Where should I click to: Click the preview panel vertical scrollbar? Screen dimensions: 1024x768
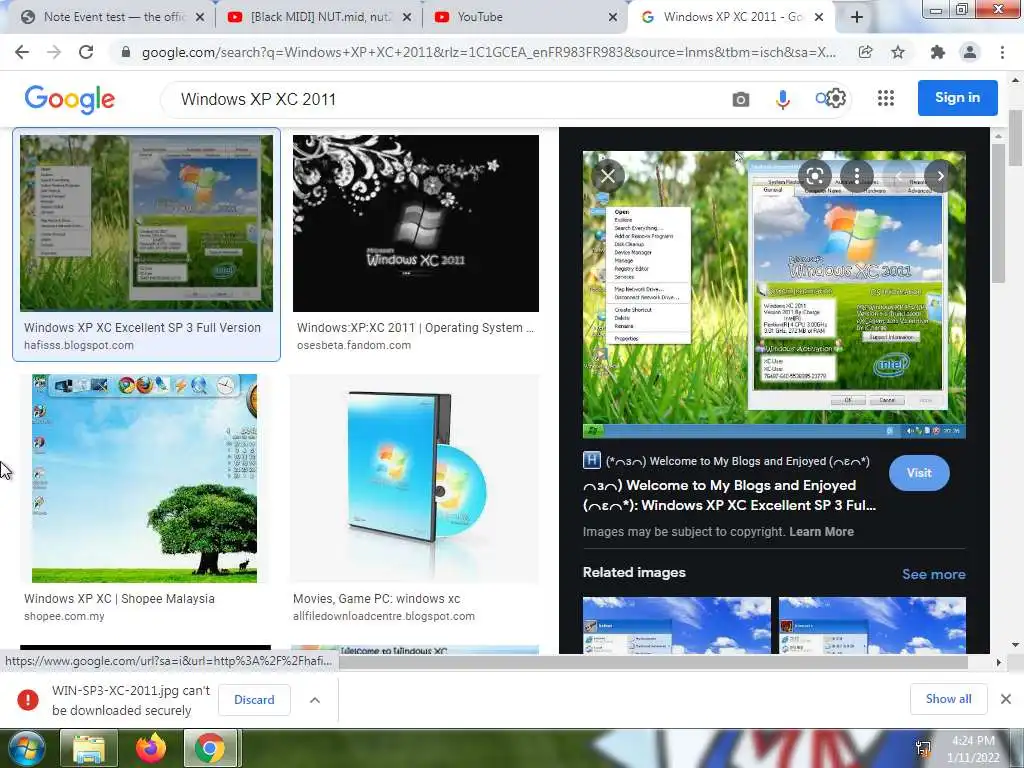click(997, 212)
